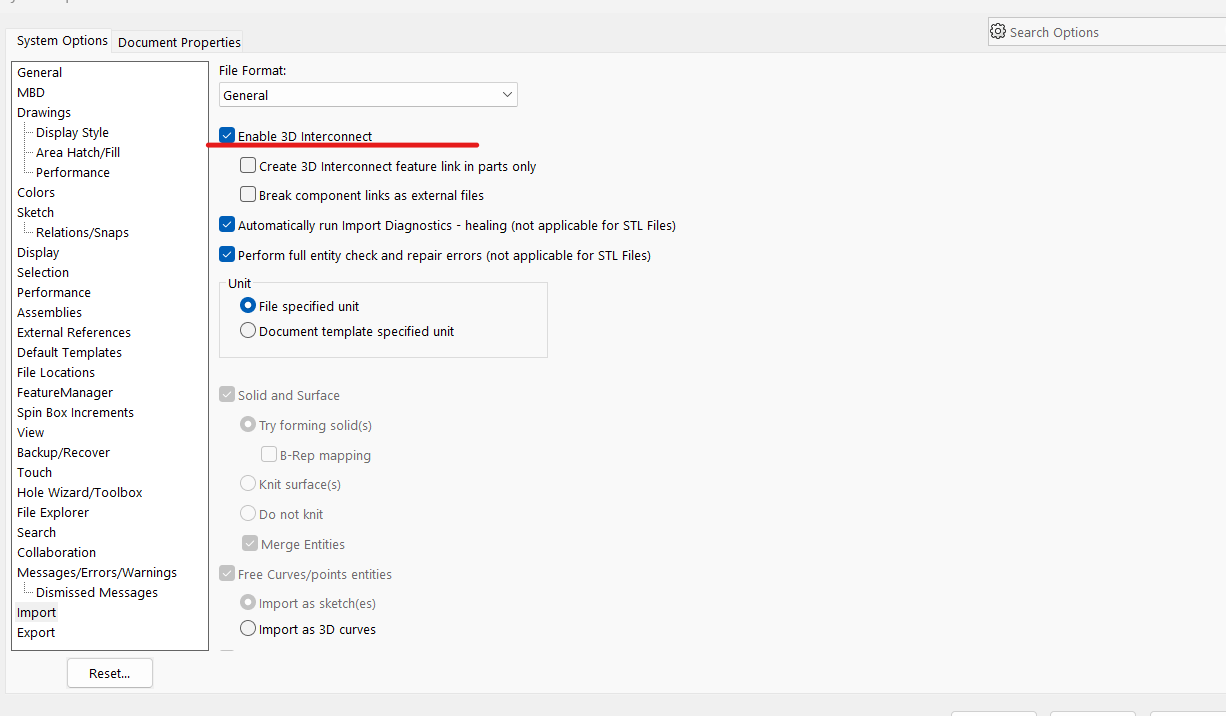Select Area Hatch/Fill under Drawings
Image resolution: width=1226 pixels, height=716 pixels.
pyautogui.click(x=78, y=152)
